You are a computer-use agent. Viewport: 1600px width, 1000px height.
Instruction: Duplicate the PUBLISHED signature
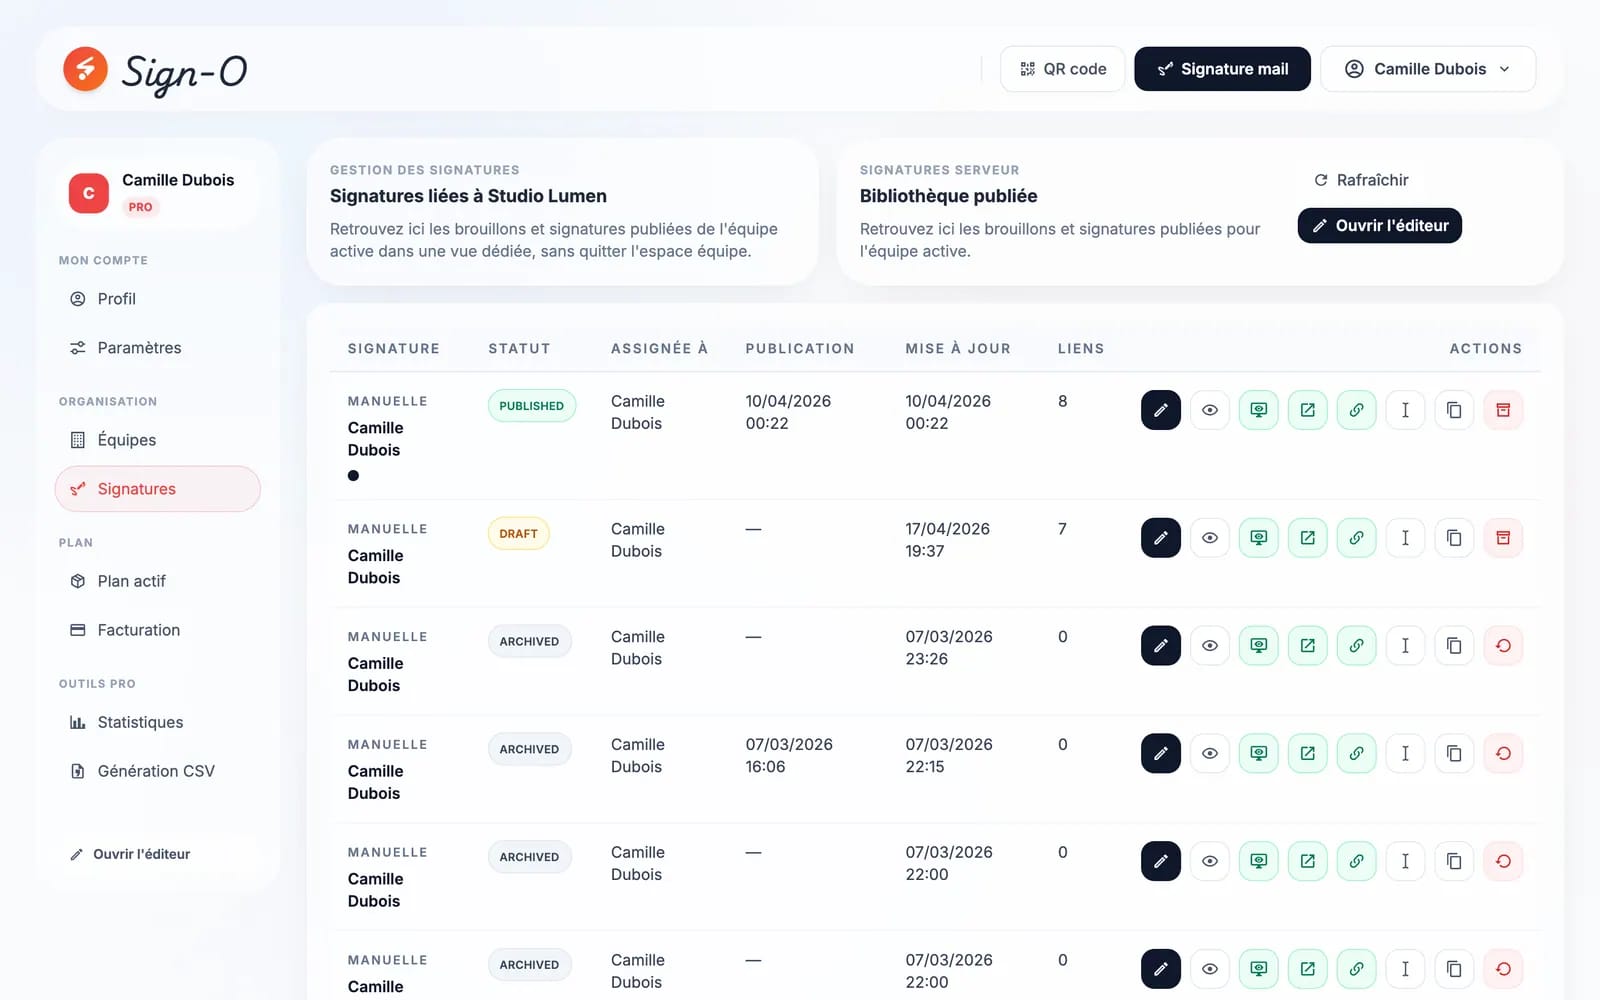tap(1454, 410)
